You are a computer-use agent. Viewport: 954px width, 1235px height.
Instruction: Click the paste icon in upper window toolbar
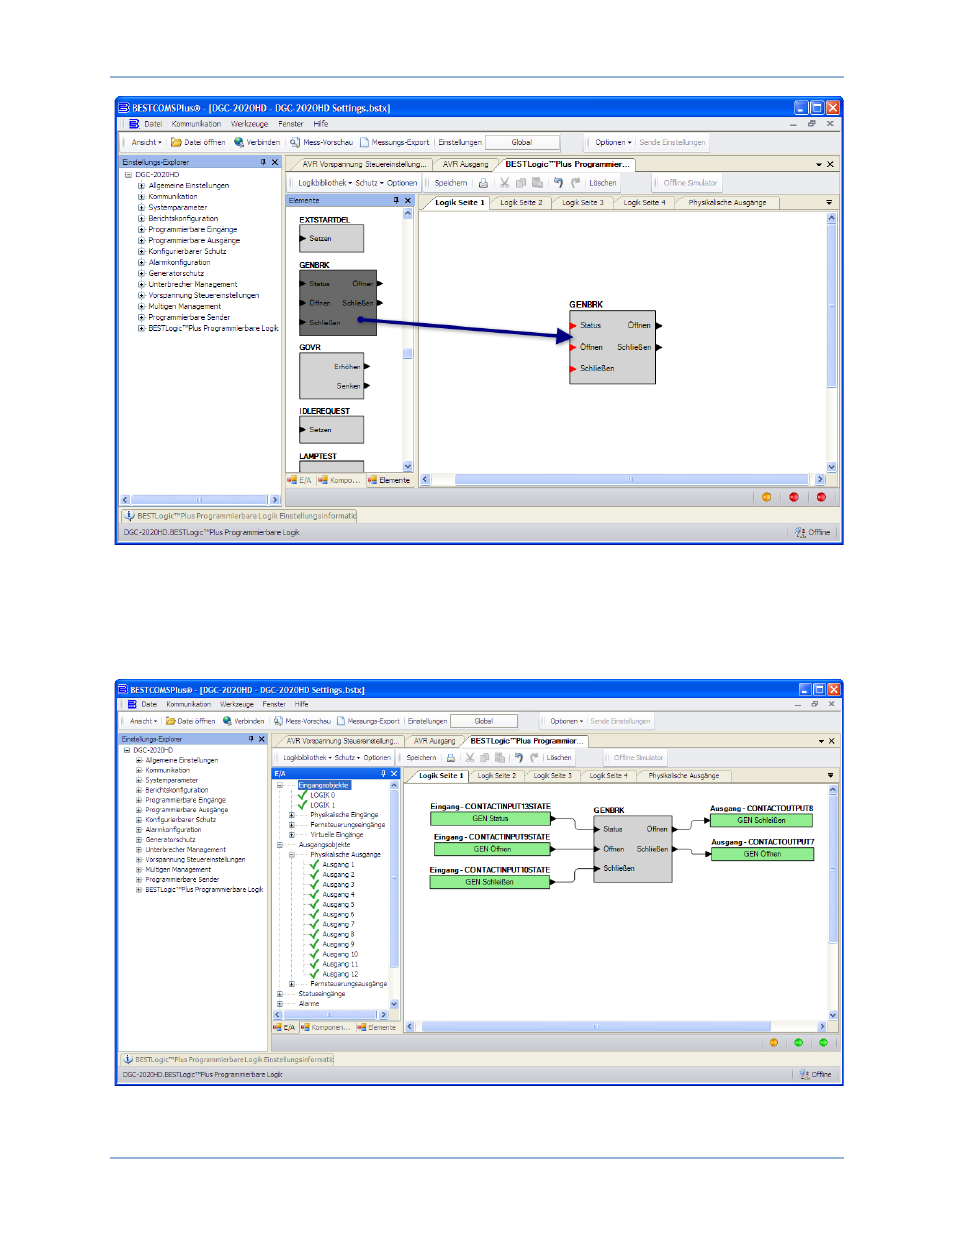coord(537,183)
